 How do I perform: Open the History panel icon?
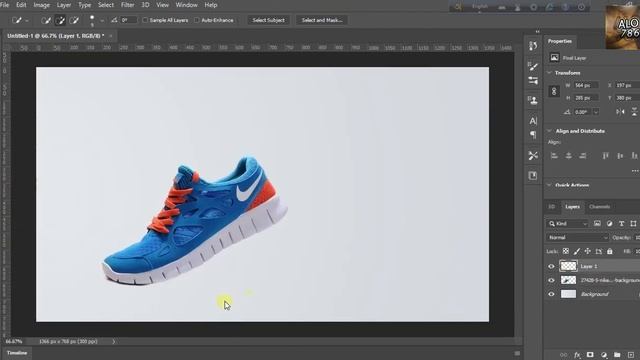[x=533, y=46]
